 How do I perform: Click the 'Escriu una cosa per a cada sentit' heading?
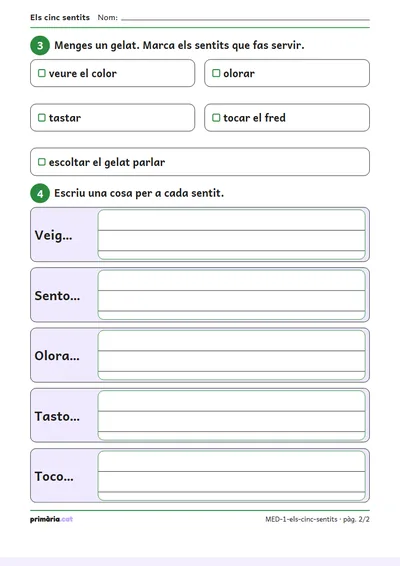139,193
